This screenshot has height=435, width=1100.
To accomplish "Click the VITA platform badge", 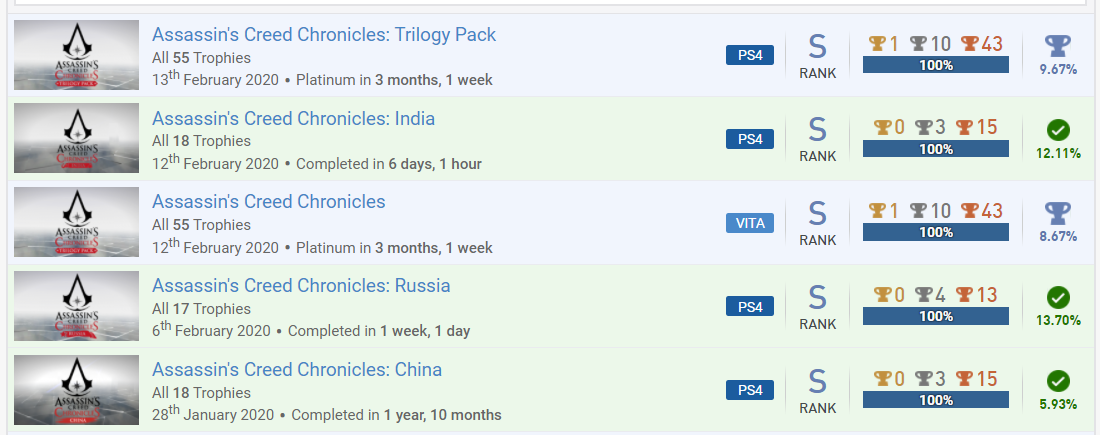I will pos(750,223).
